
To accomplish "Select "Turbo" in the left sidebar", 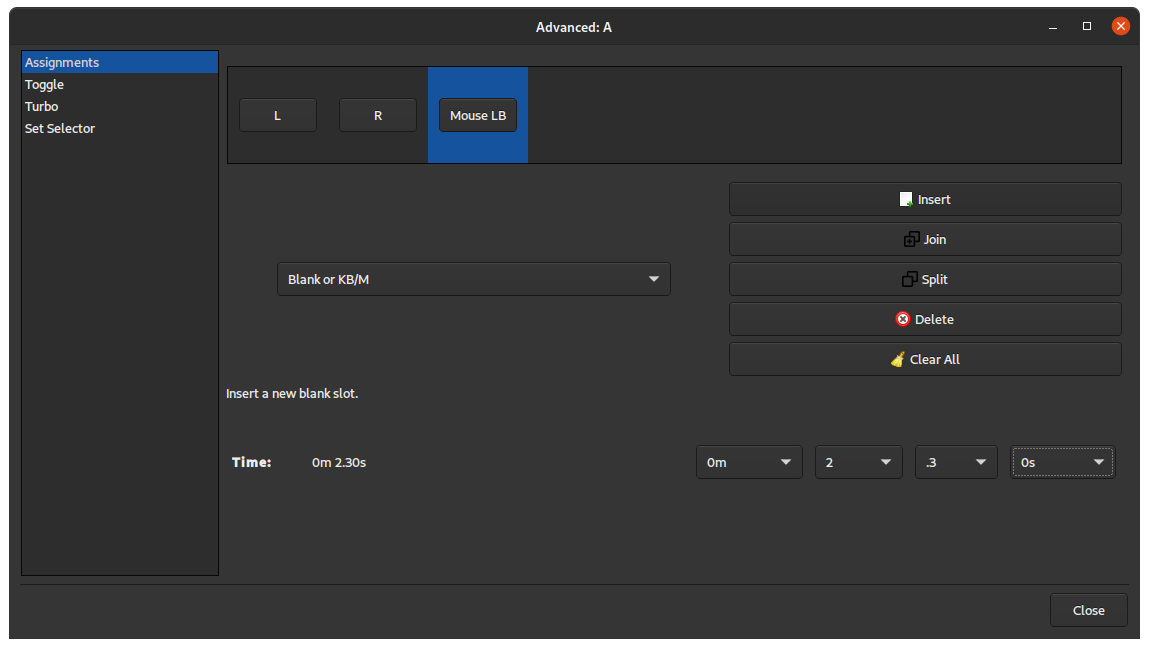I will (41, 106).
